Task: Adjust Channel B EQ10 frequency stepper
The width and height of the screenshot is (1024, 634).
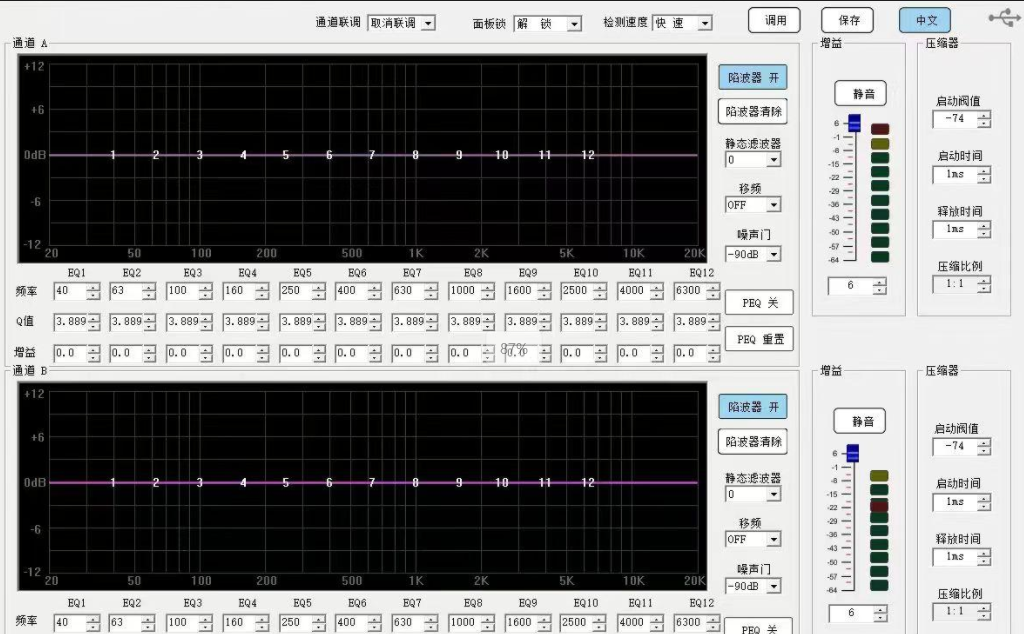Action: (600, 623)
